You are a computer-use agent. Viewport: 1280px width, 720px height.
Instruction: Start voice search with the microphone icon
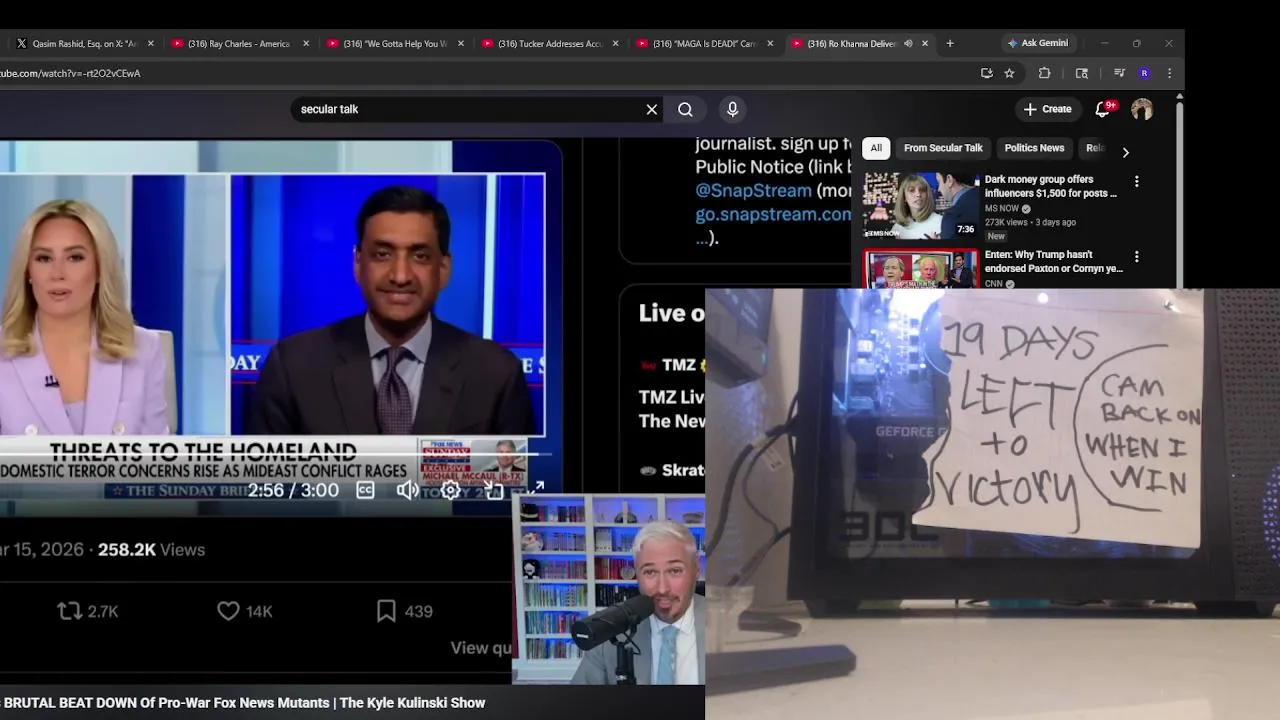pyautogui.click(x=732, y=109)
